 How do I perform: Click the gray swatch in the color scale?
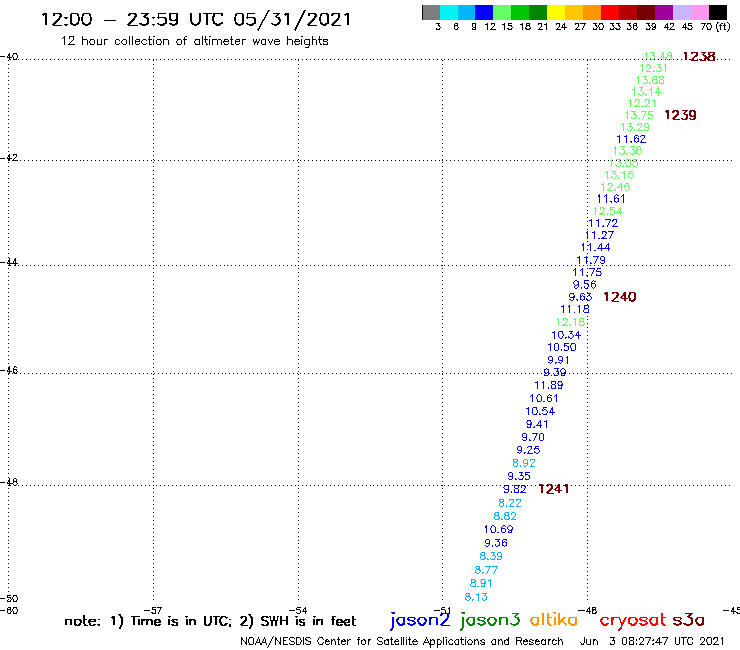pyautogui.click(x=431, y=13)
